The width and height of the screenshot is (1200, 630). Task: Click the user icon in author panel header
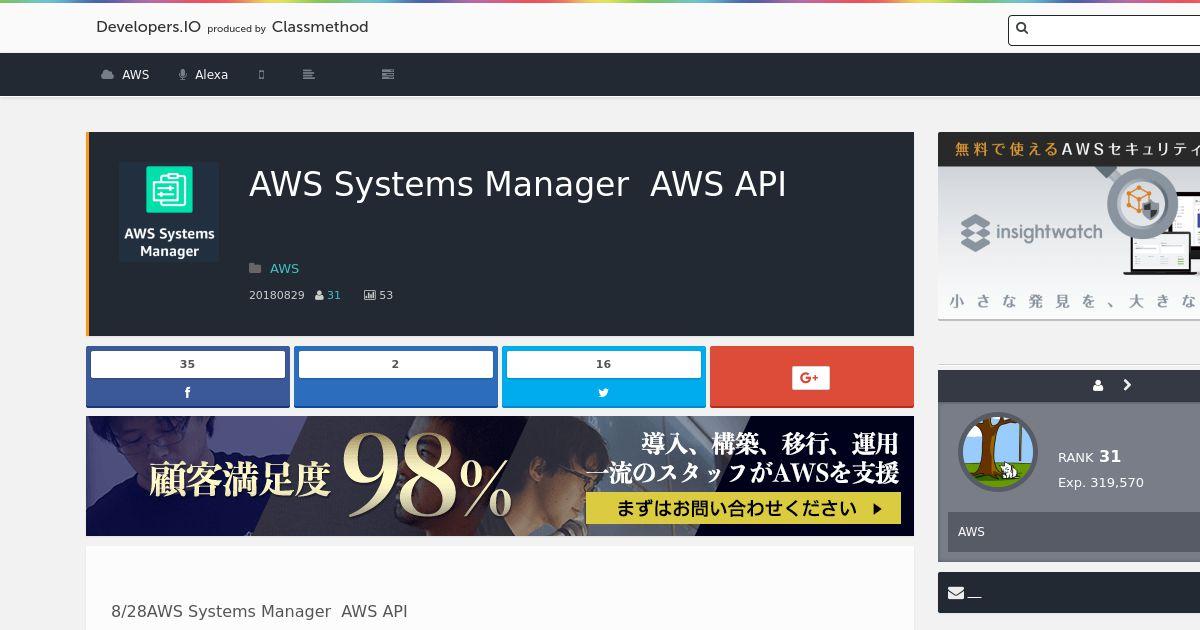1098,385
